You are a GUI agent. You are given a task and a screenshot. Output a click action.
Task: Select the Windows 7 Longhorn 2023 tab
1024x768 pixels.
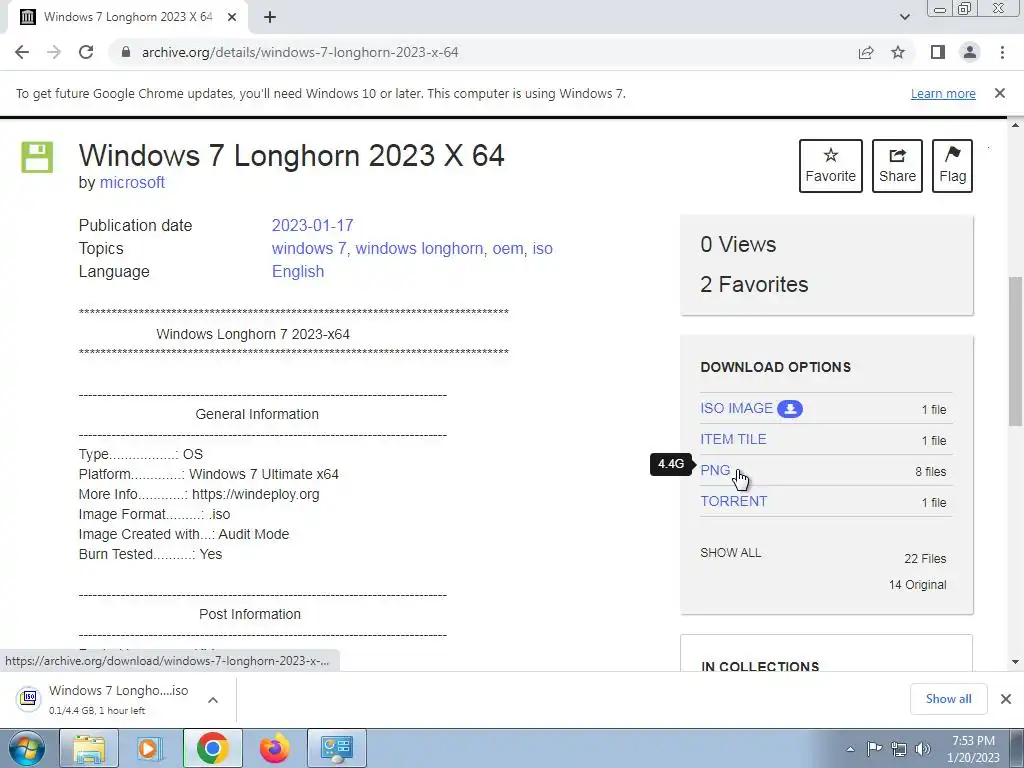click(127, 17)
